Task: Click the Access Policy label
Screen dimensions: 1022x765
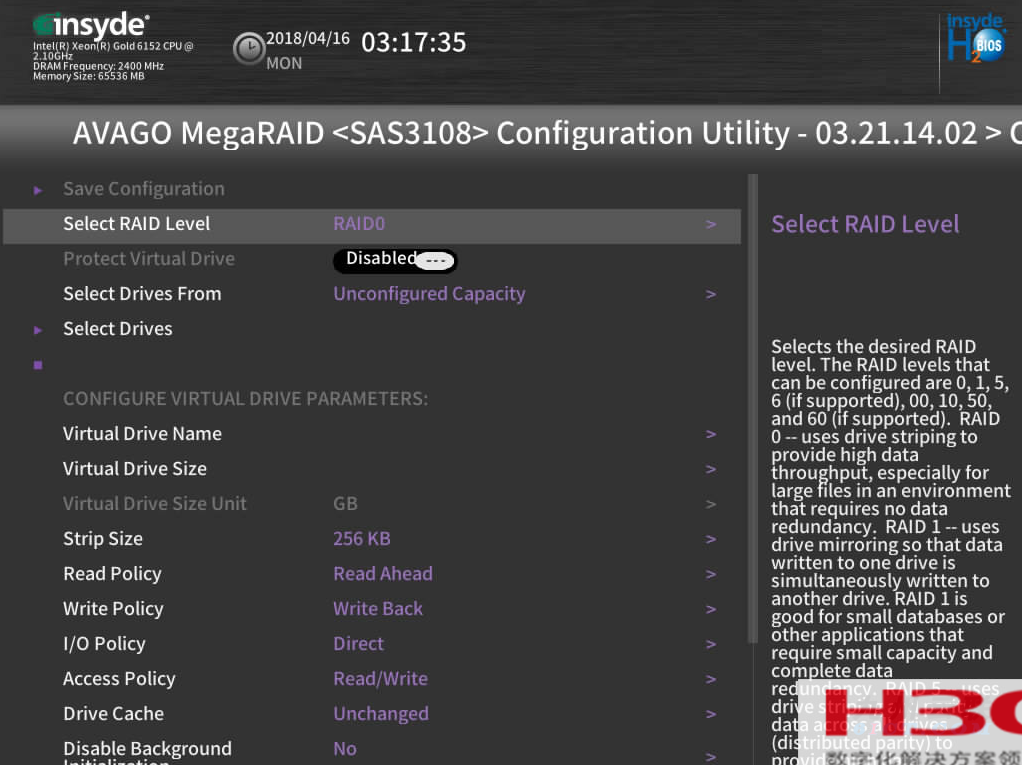Action: (x=119, y=678)
